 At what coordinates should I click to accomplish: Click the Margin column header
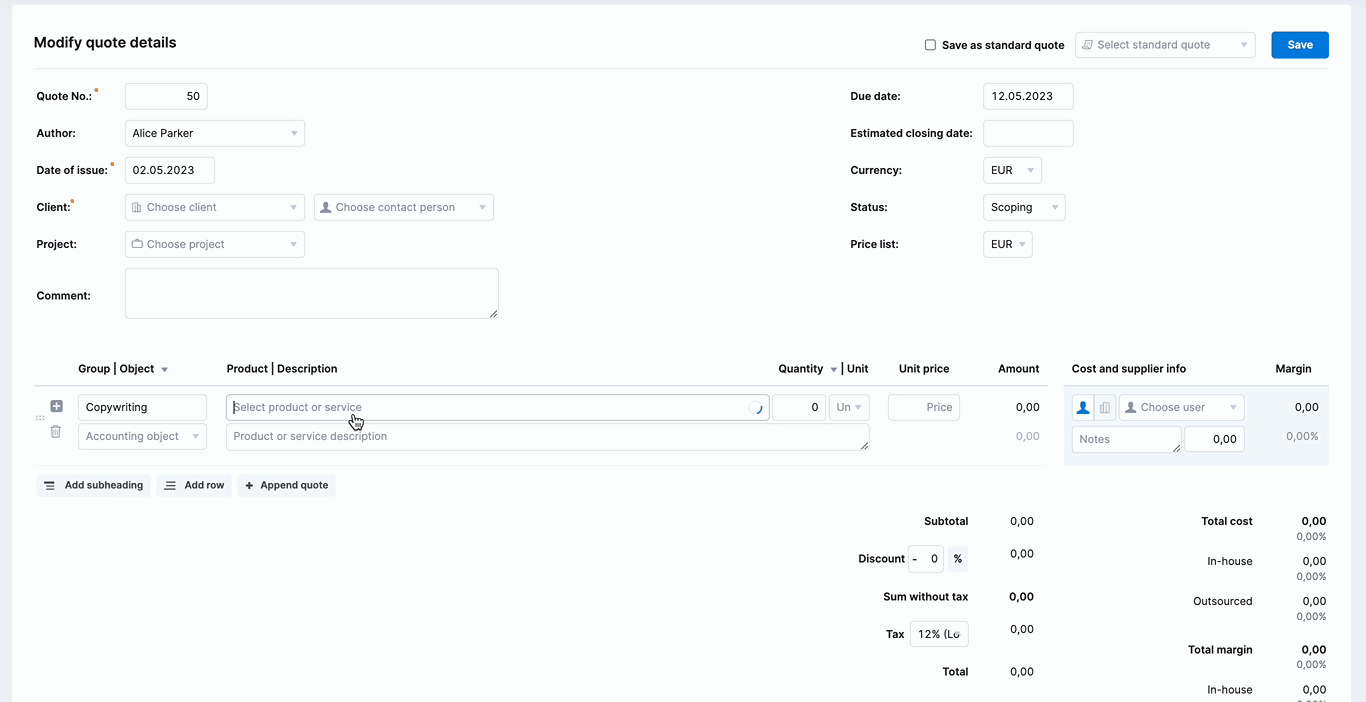click(1293, 369)
